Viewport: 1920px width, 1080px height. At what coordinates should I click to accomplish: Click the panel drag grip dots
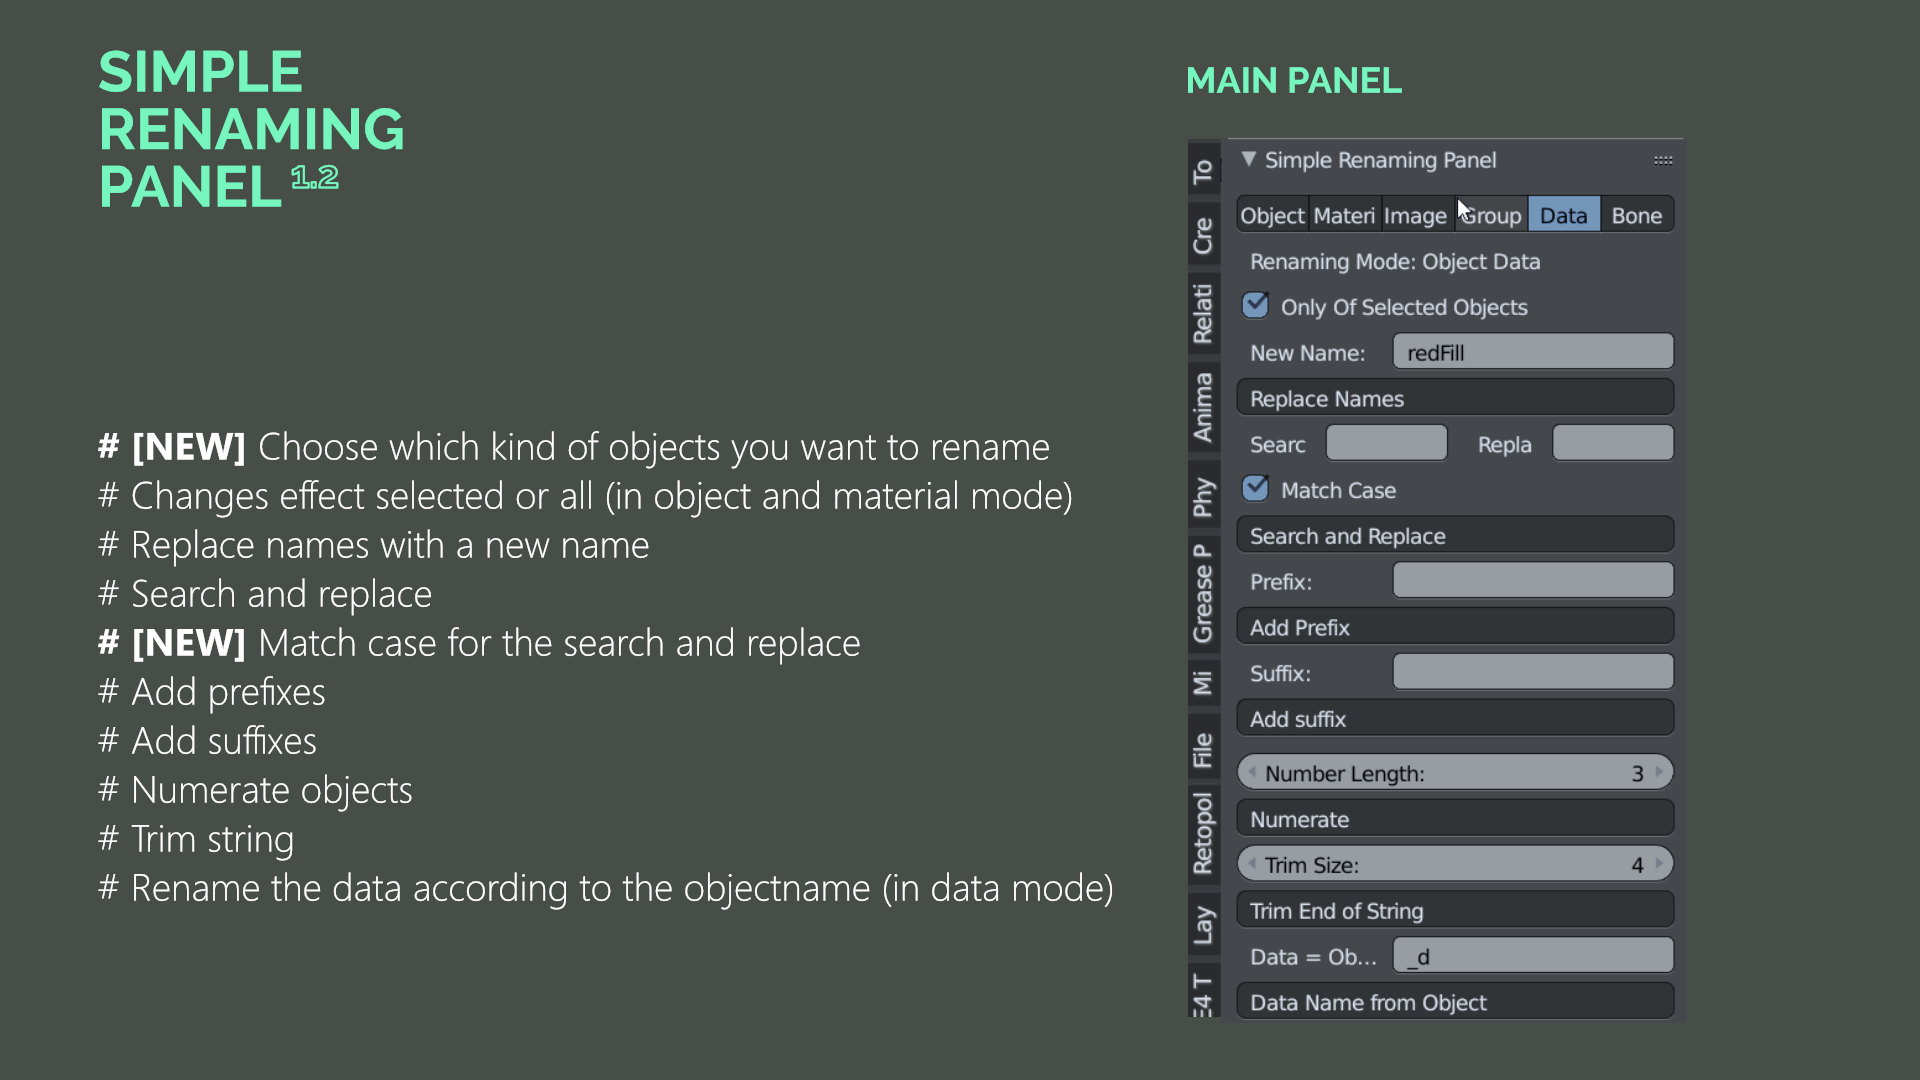point(1662,160)
